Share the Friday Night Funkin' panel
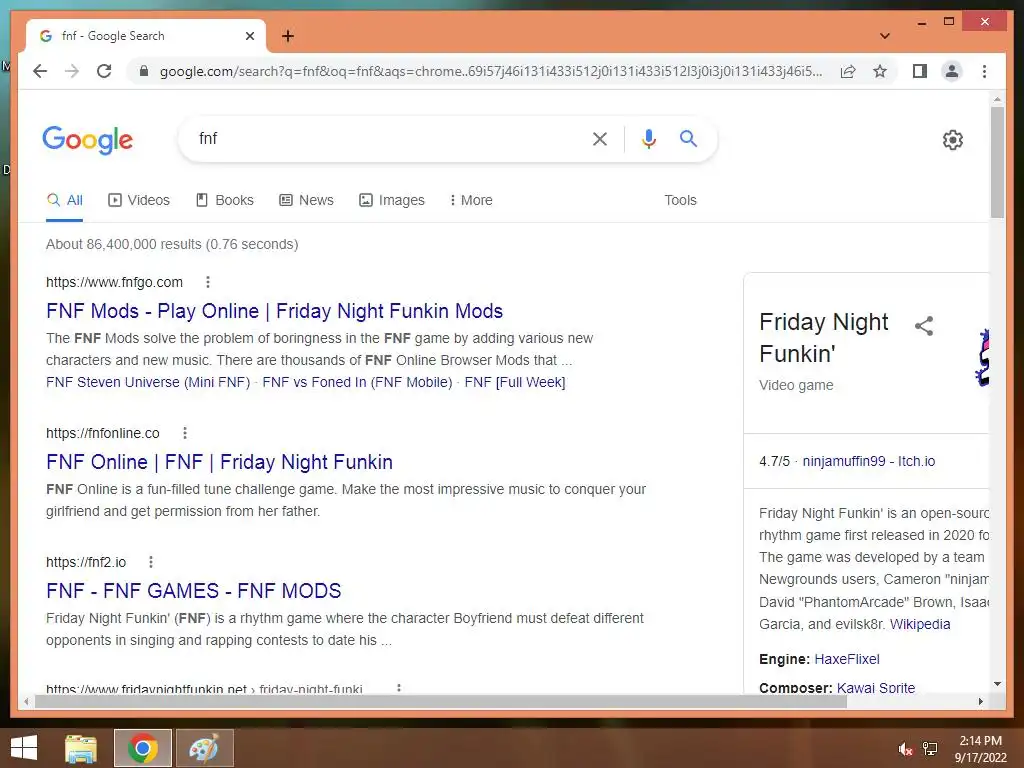 click(x=923, y=325)
